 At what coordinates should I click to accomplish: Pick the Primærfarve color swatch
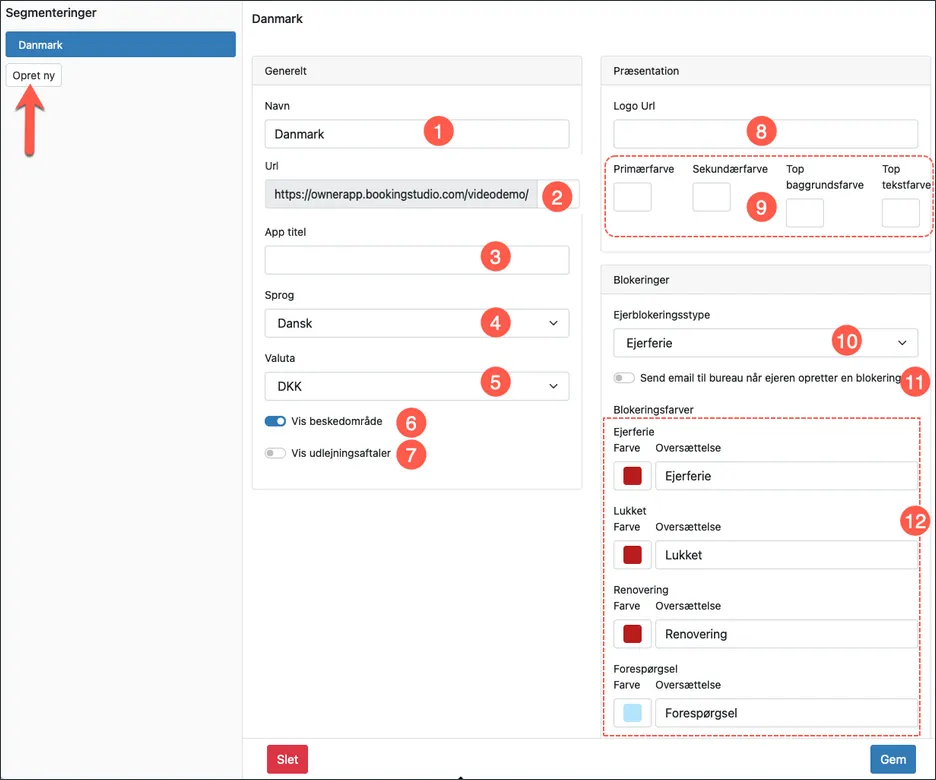[x=632, y=197]
